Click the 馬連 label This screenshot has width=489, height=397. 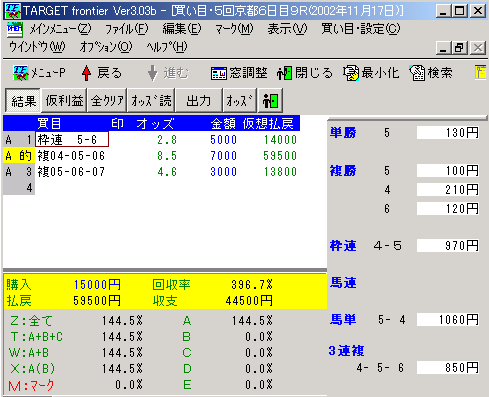pos(343,283)
